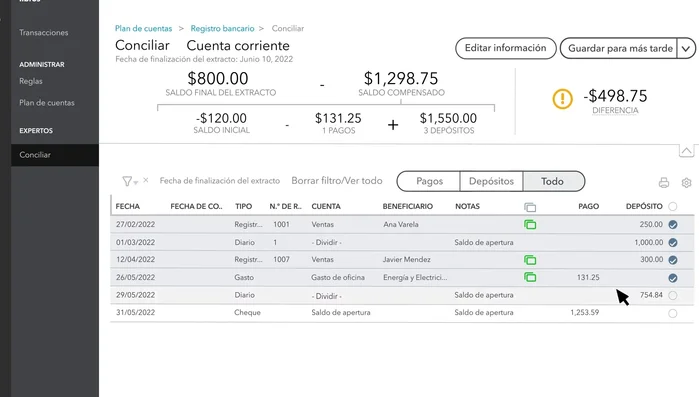Follow the Plan de cuentas breadcrumb link
This screenshot has width=699, height=397.
144,29
